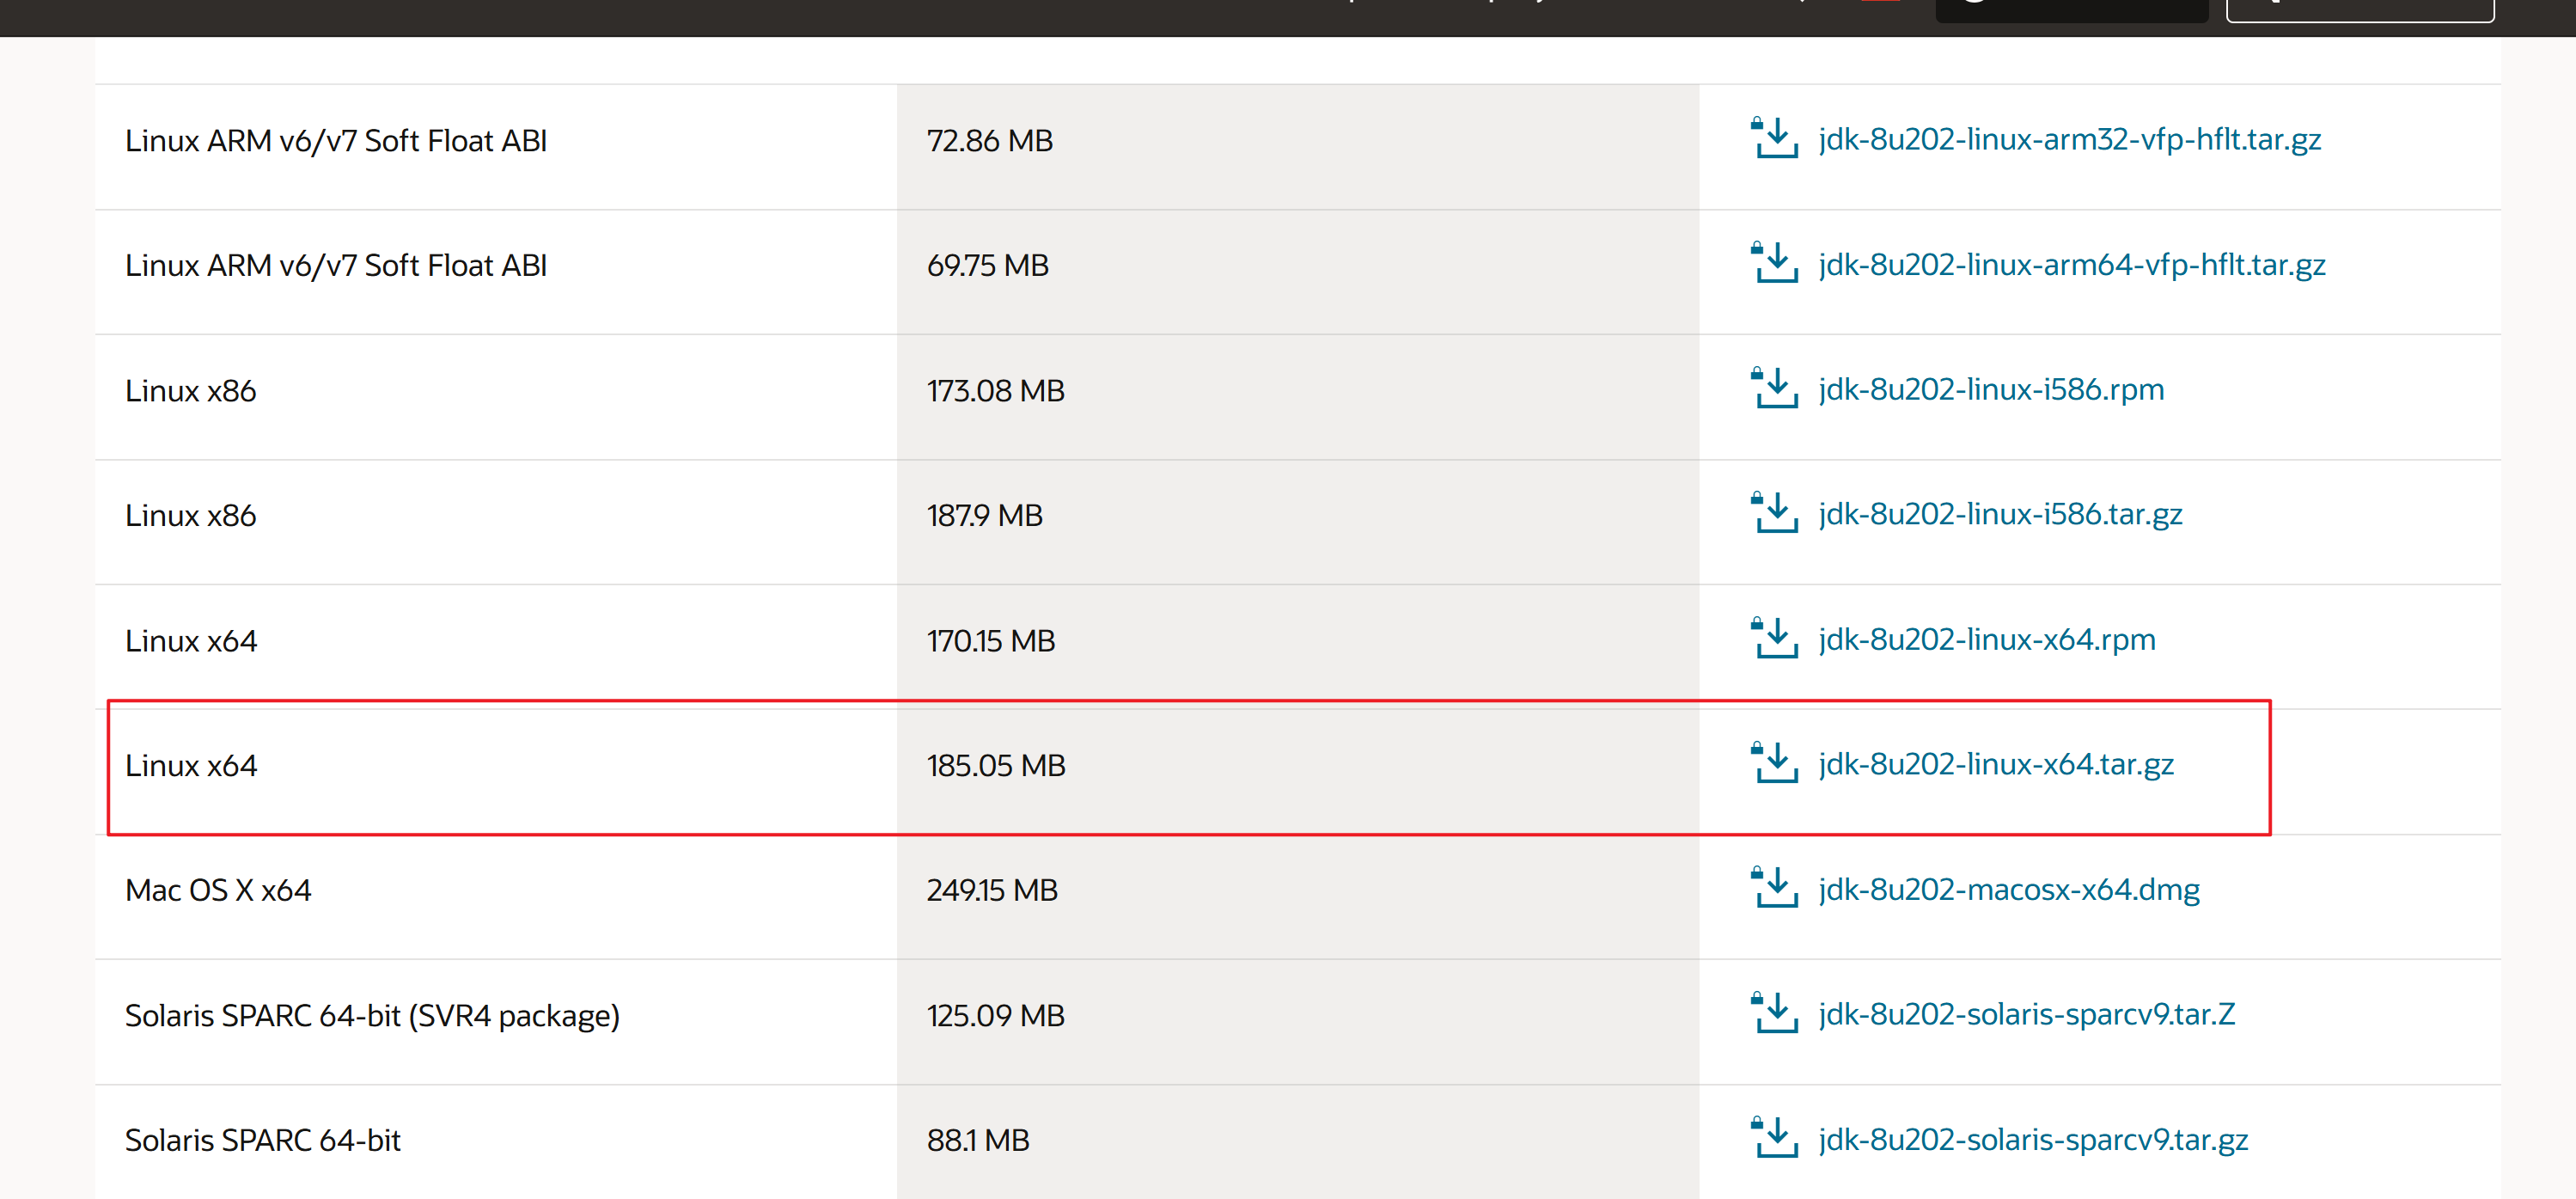Select the jdk-8u202-linux-x64.rpm link
Image resolution: width=2576 pixels, height=1199 pixels.
pyautogui.click(x=1986, y=639)
